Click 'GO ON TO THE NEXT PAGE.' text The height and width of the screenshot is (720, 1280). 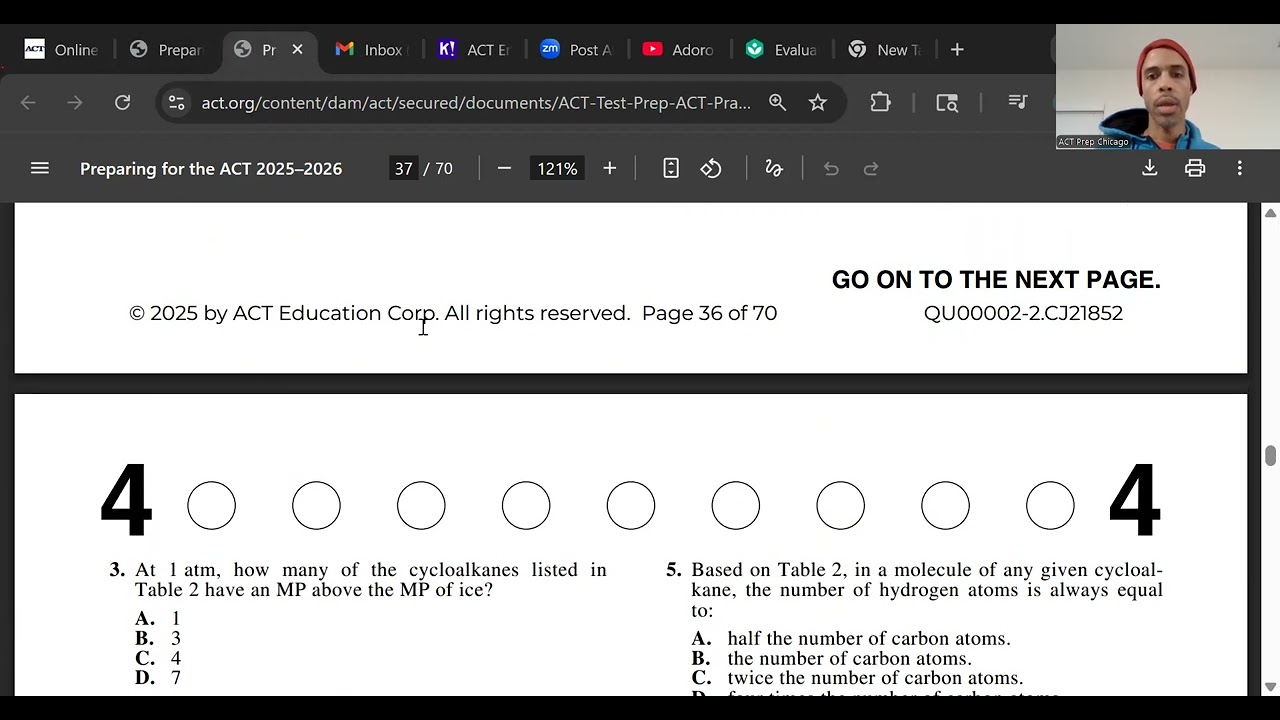click(x=996, y=280)
